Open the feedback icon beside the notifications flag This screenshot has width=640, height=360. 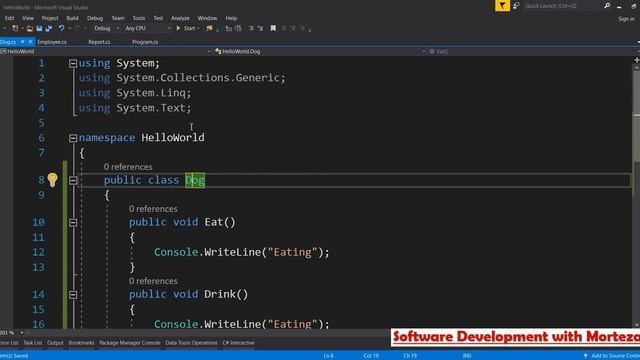point(516,6)
